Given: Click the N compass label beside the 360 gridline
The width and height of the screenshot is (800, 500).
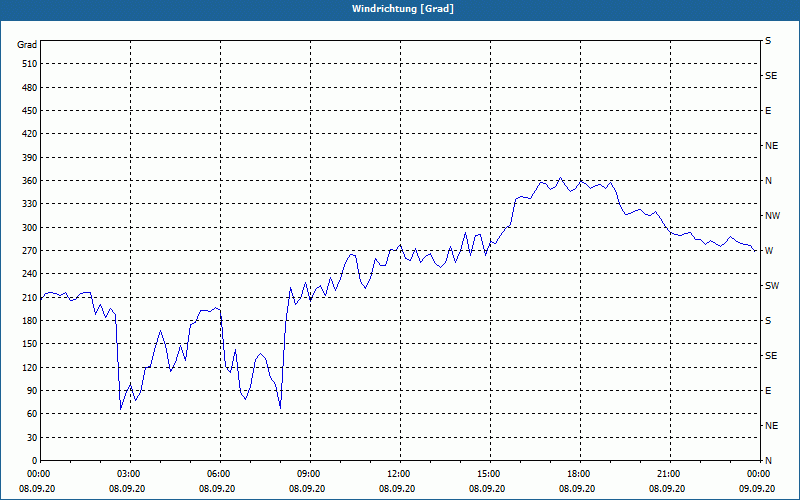Looking at the screenshot, I should click(768, 181).
